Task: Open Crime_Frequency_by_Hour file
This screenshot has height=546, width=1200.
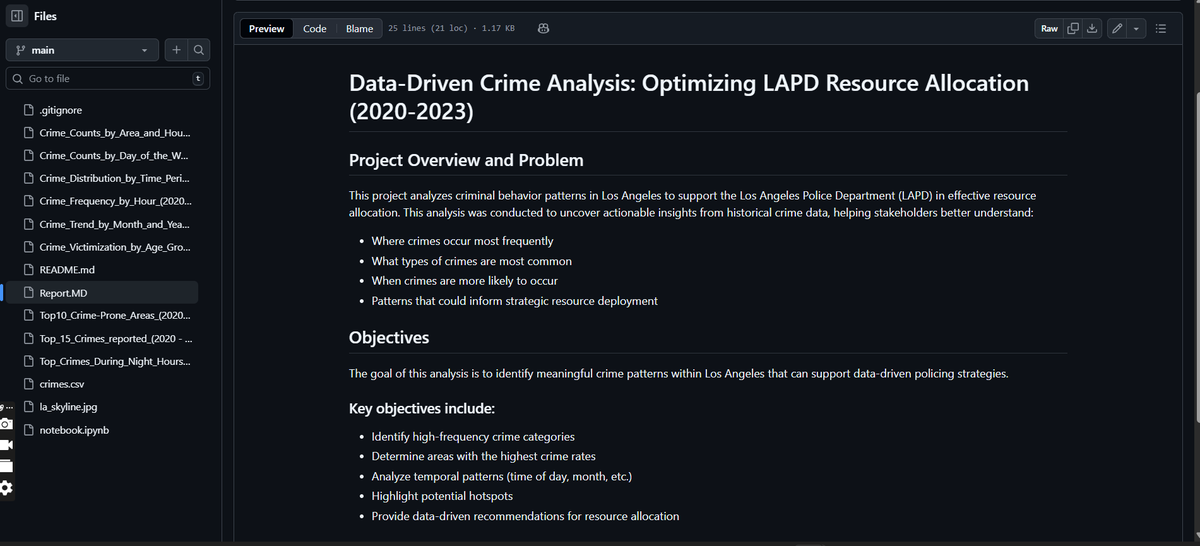Action: click(115, 201)
